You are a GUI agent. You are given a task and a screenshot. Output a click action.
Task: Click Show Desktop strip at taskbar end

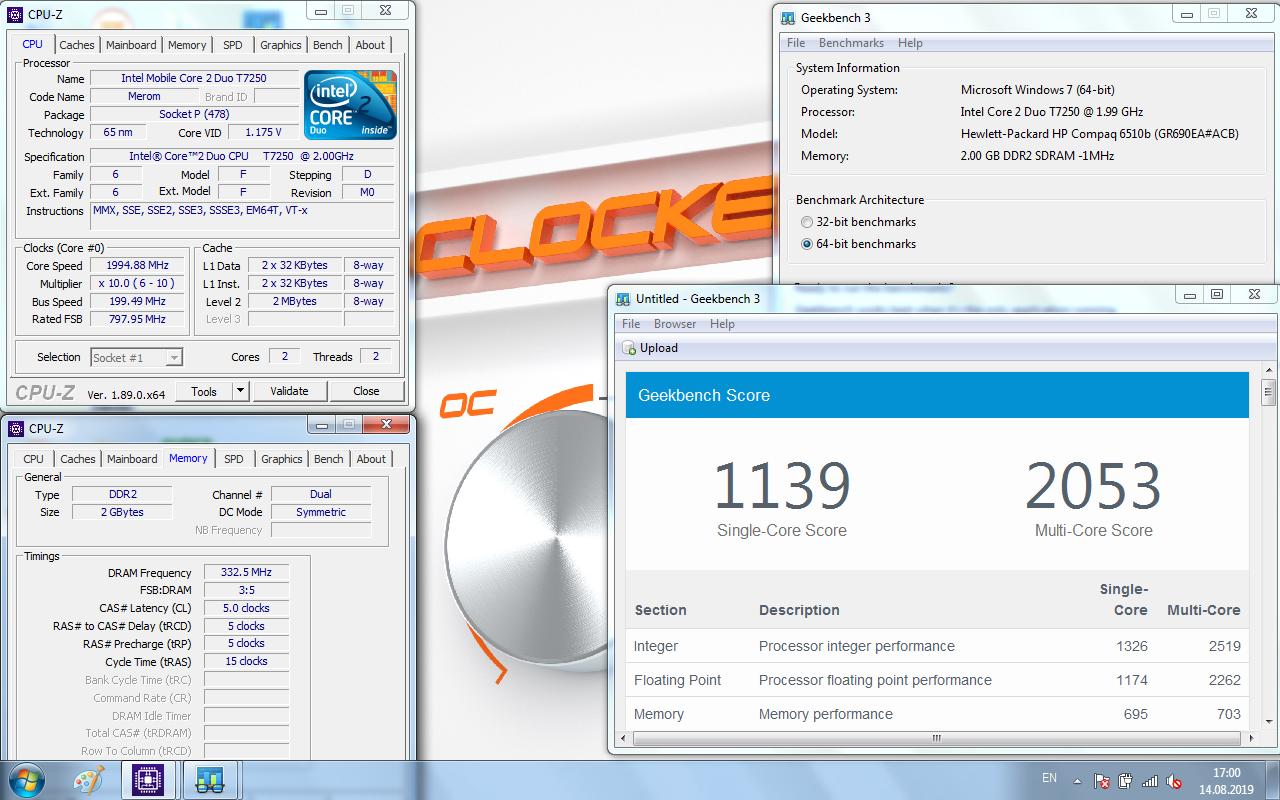1273,780
